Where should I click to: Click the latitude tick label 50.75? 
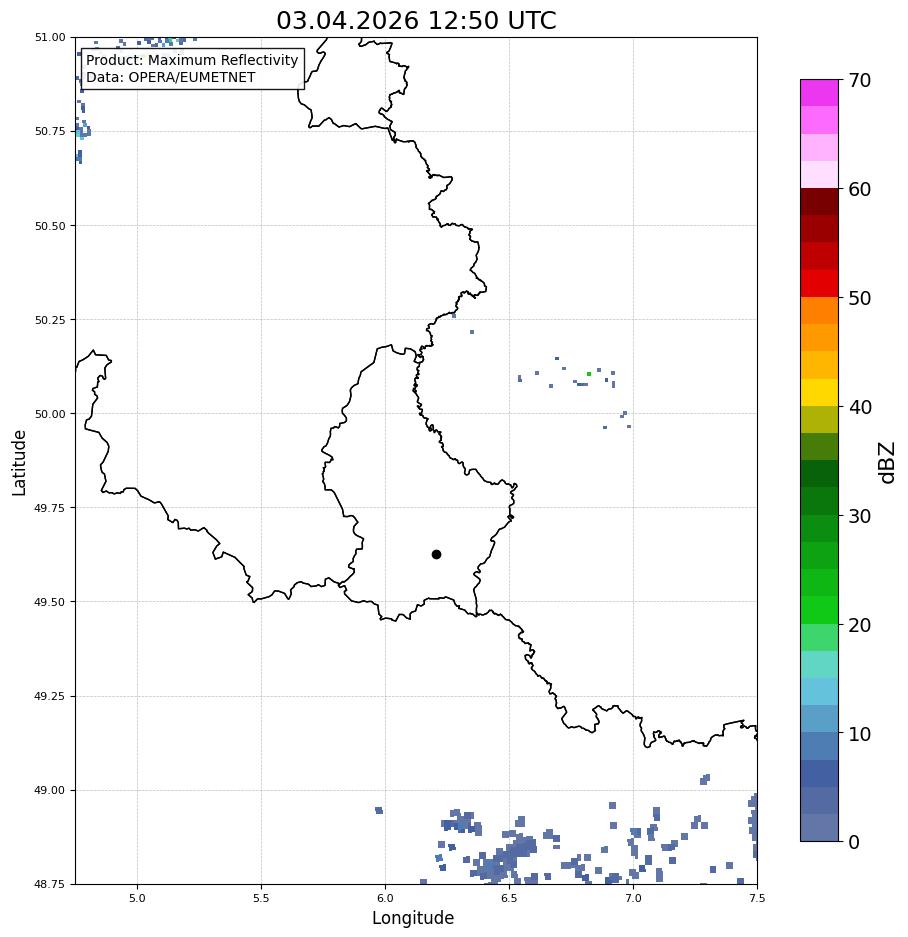[50, 131]
